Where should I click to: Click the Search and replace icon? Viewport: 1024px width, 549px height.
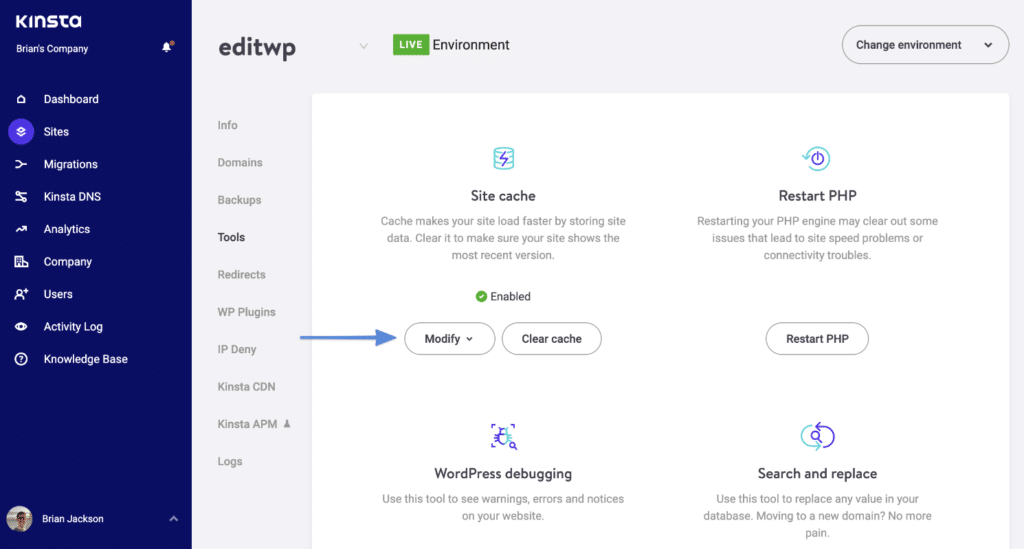pos(817,436)
